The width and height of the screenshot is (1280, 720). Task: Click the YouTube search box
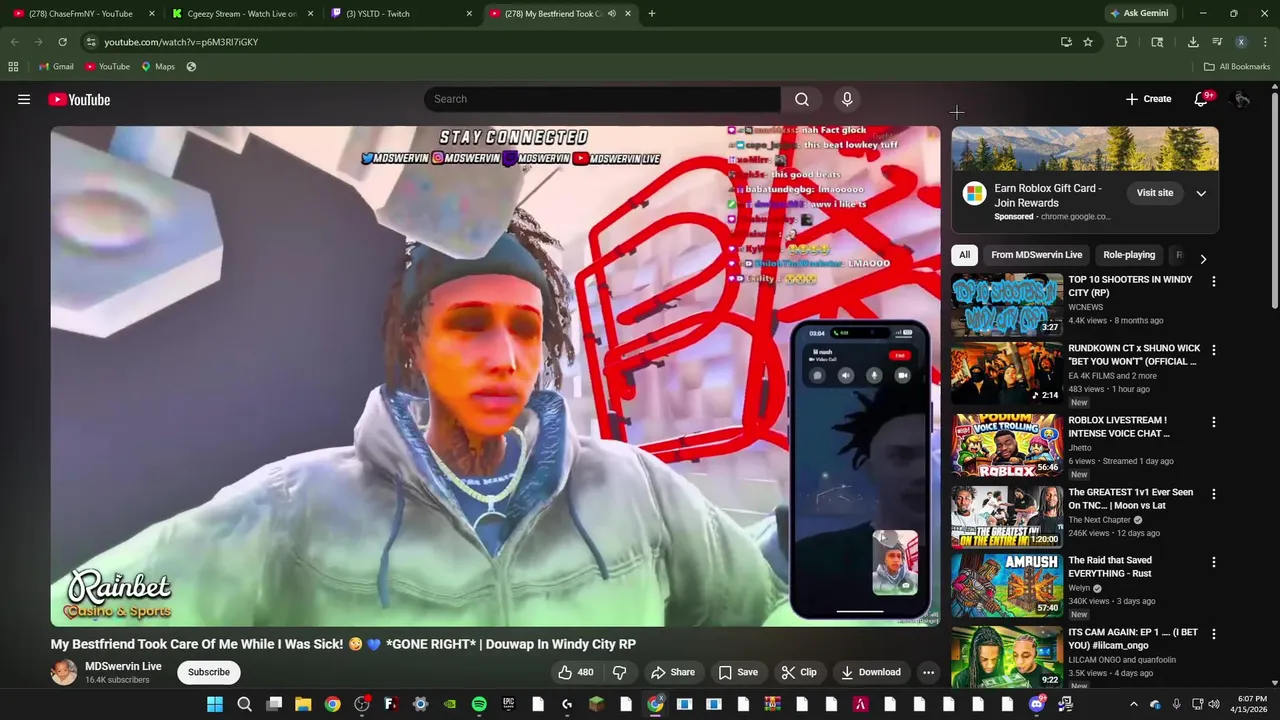(x=602, y=99)
